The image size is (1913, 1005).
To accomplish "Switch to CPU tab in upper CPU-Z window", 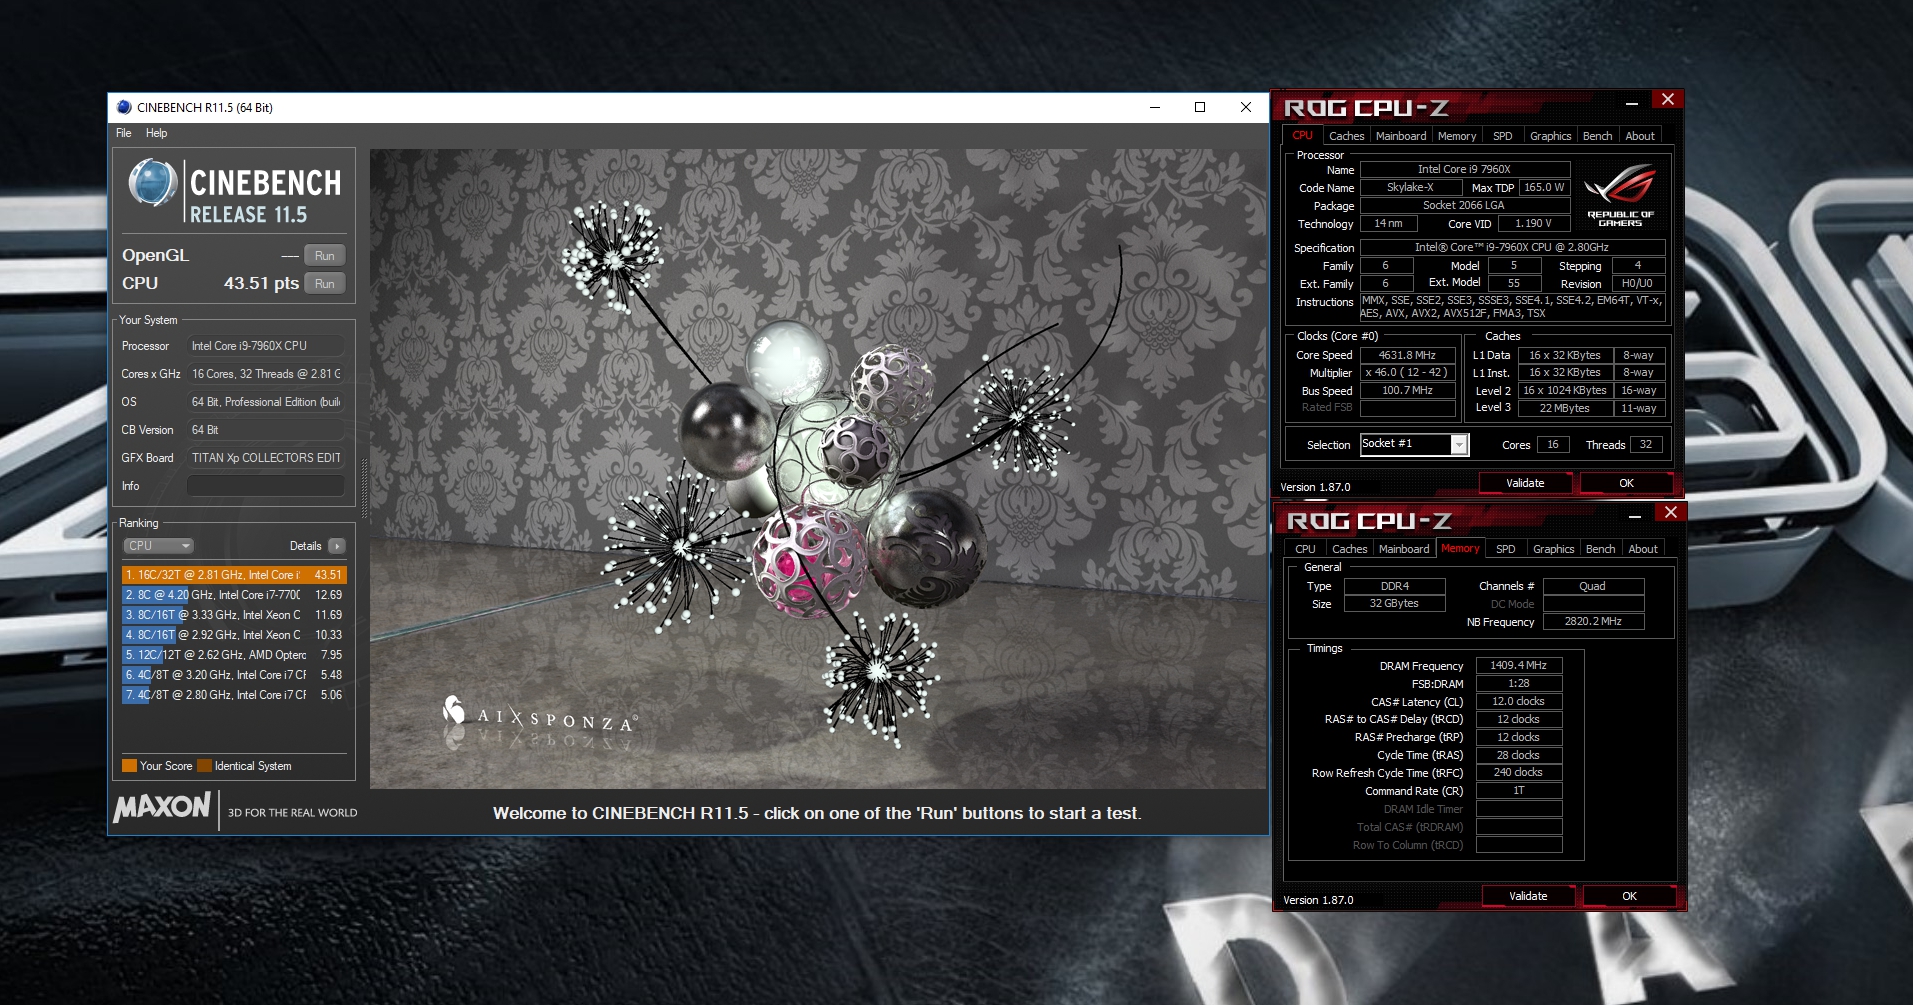I will click(x=1302, y=135).
